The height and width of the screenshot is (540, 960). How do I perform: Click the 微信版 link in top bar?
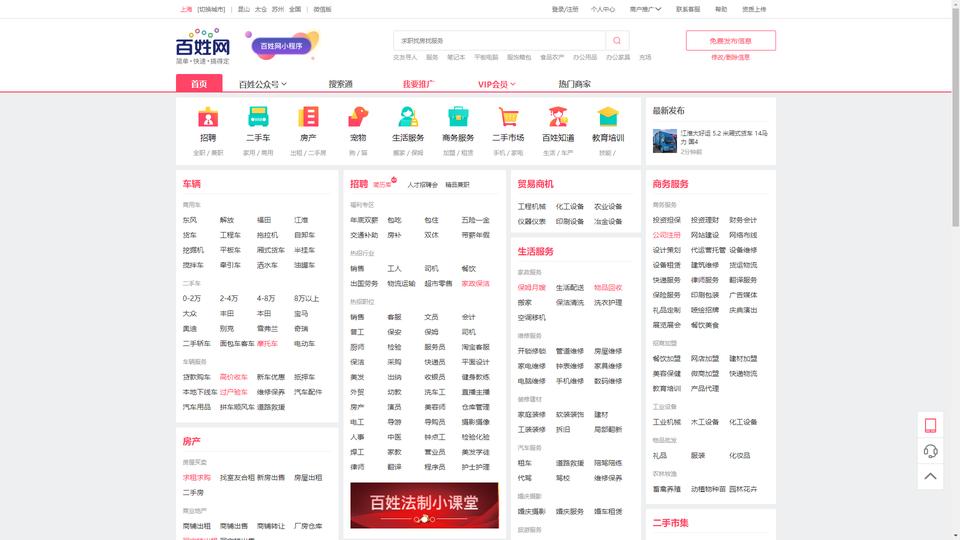(322, 10)
